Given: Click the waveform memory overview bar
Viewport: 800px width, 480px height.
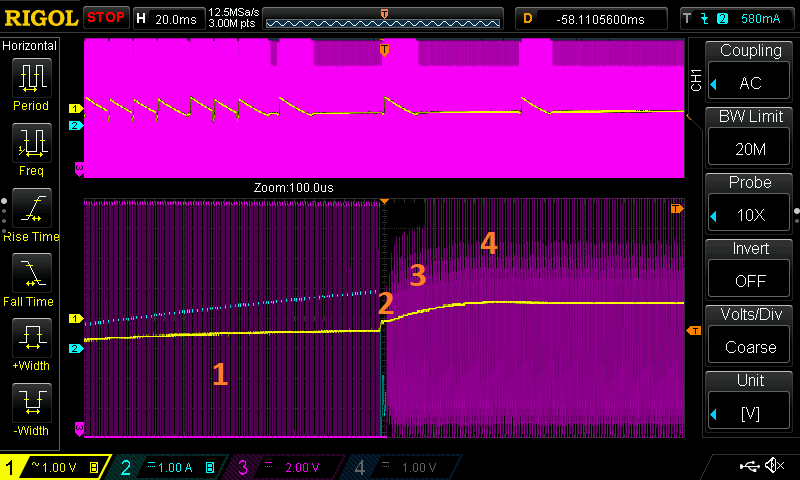Looking at the screenshot, I should [x=383, y=19].
